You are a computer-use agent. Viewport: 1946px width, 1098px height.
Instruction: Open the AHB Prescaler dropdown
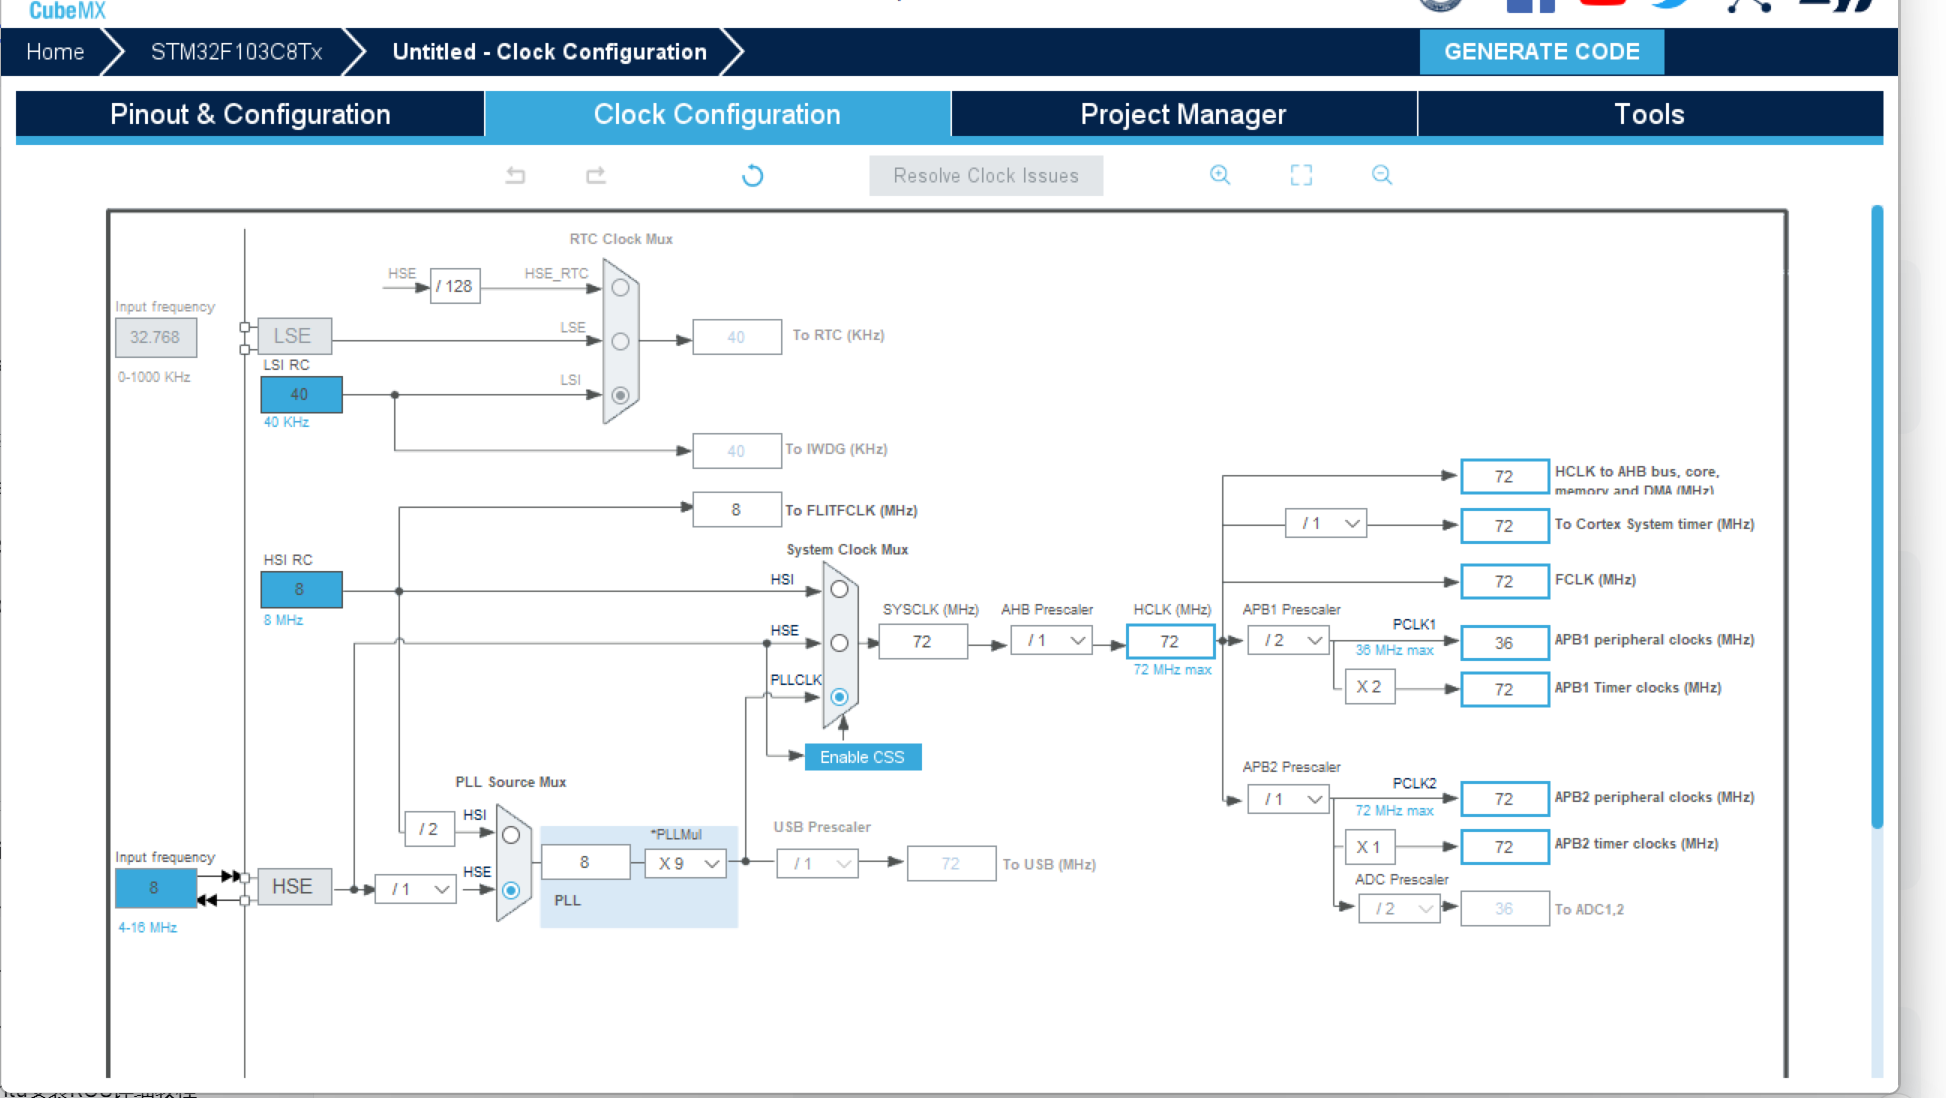click(x=1051, y=640)
